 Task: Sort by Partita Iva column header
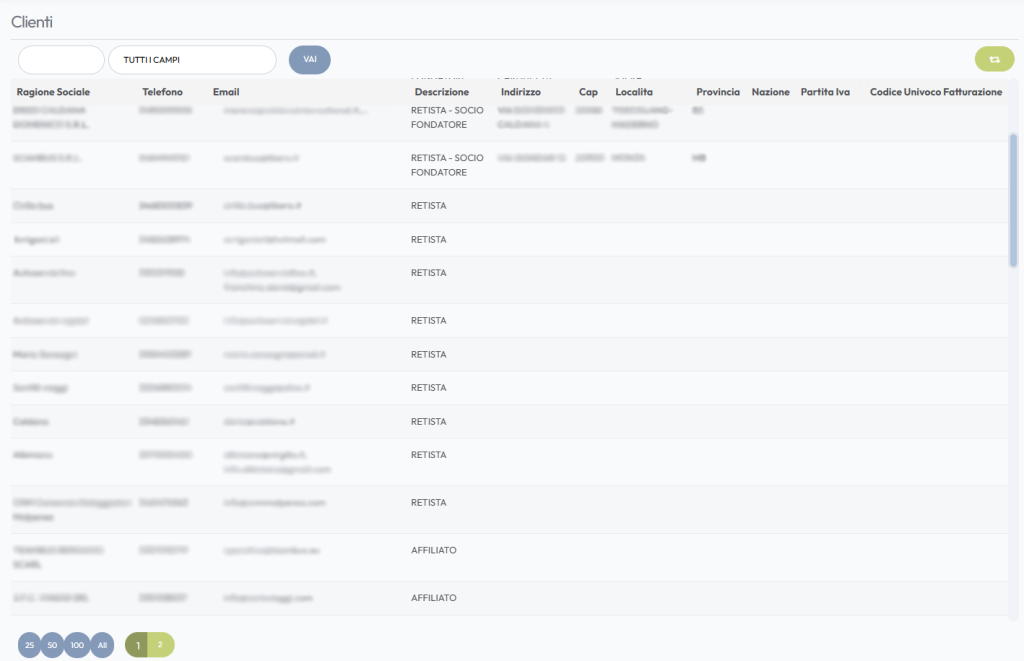click(825, 92)
